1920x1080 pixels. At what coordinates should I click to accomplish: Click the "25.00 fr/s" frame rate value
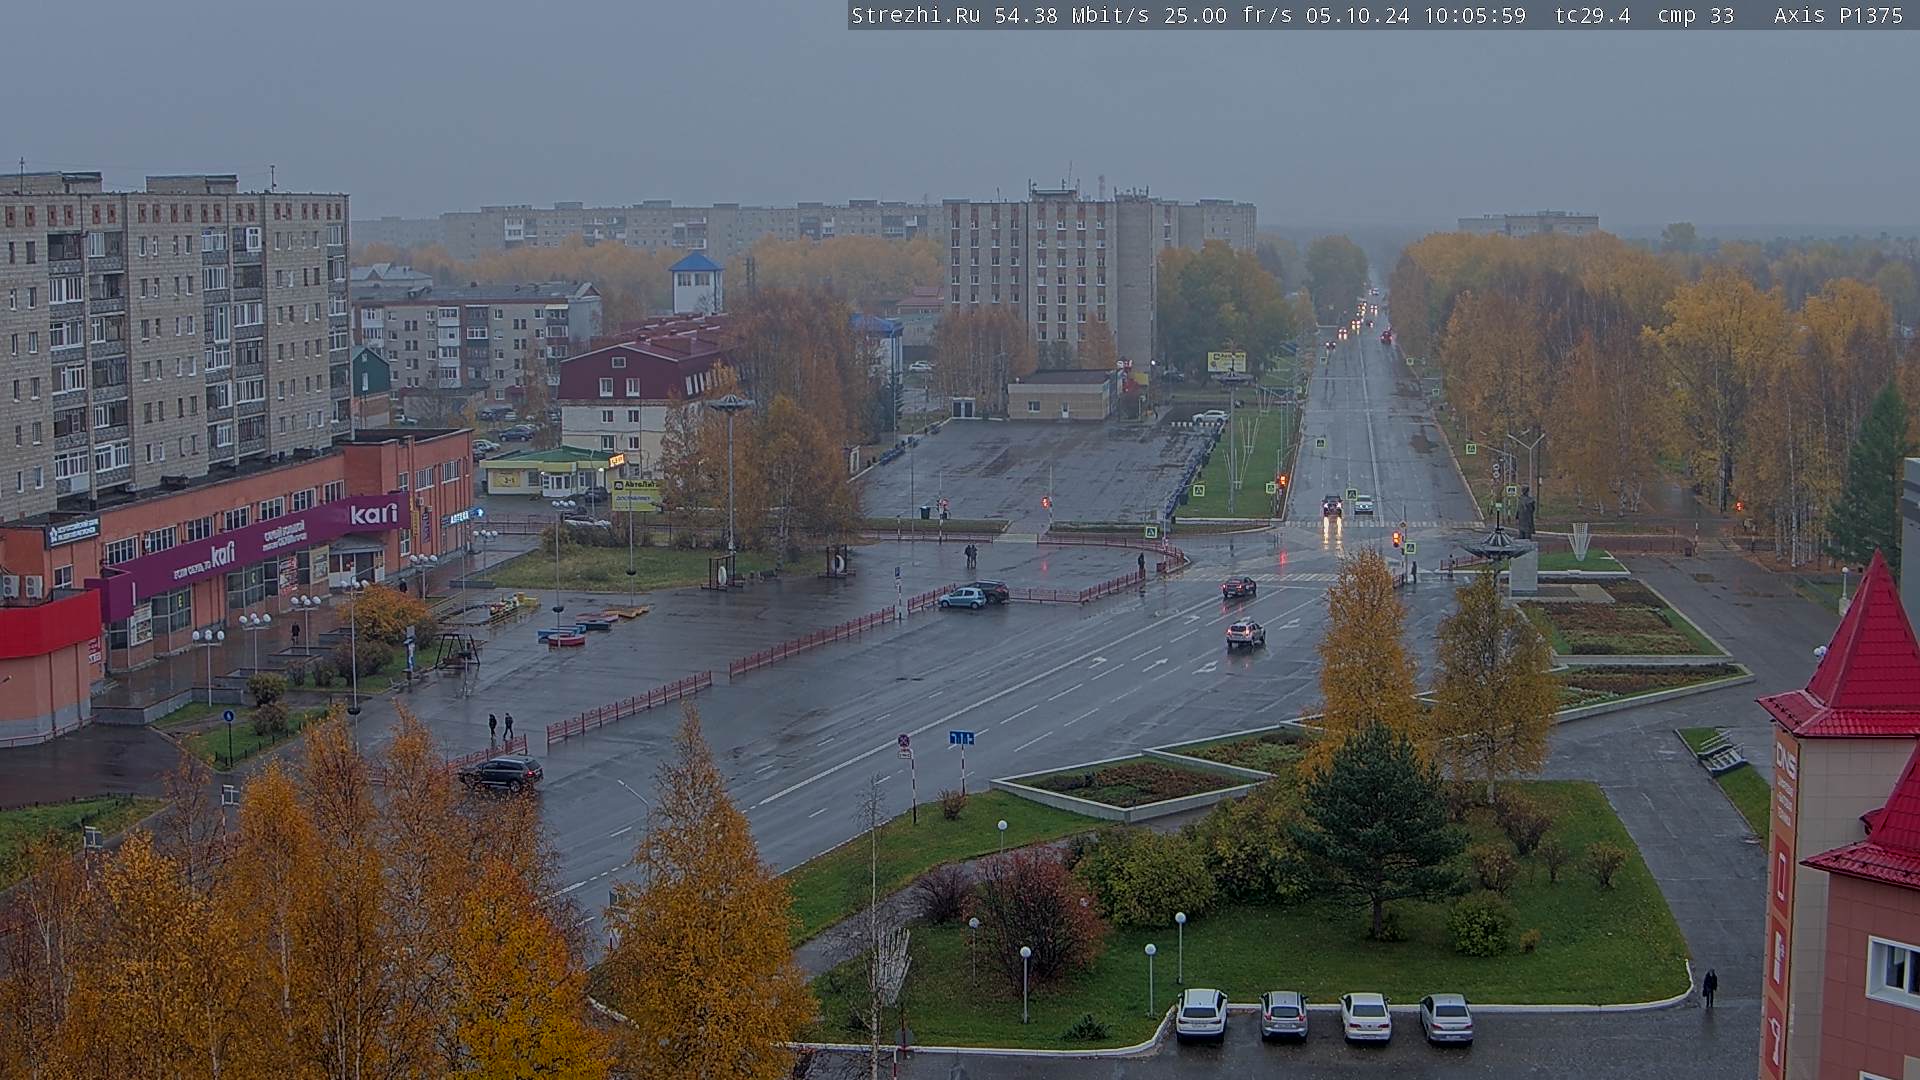click(x=1227, y=15)
